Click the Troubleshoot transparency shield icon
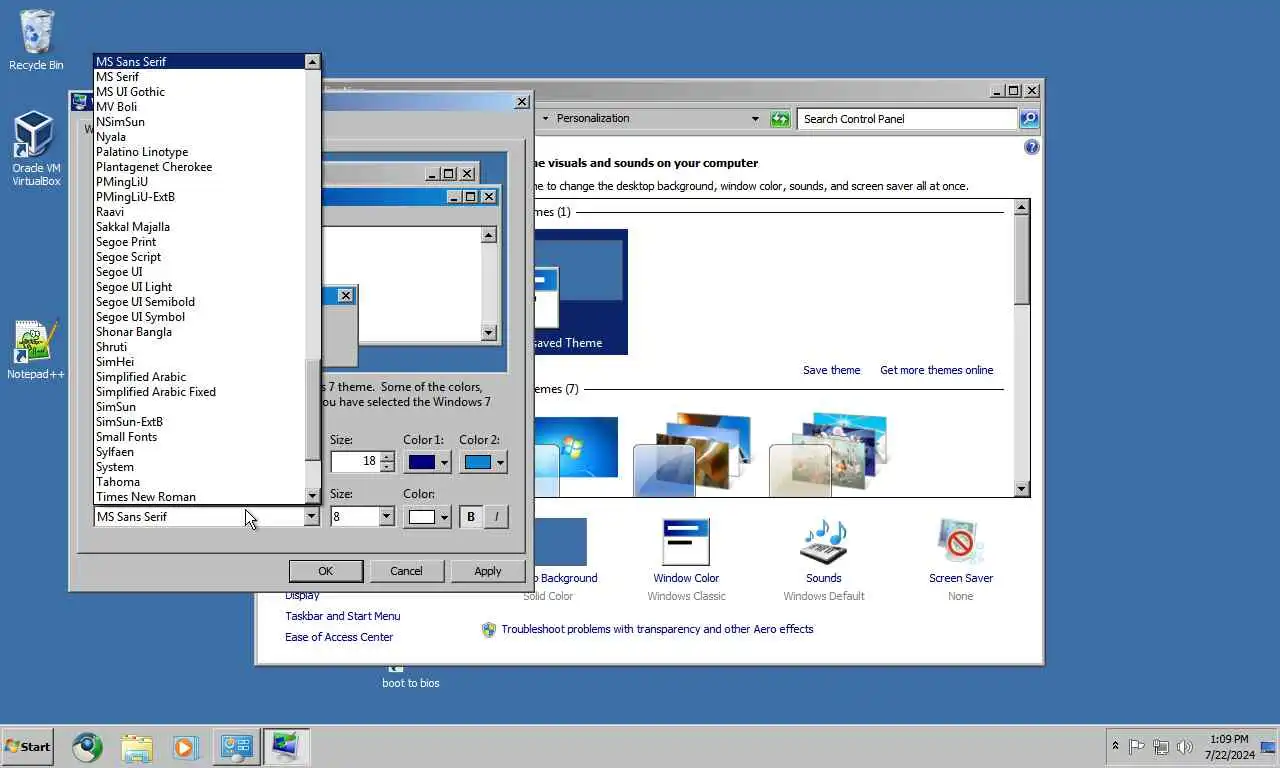This screenshot has height=768, width=1280. pyautogui.click(x=489, y=630)
